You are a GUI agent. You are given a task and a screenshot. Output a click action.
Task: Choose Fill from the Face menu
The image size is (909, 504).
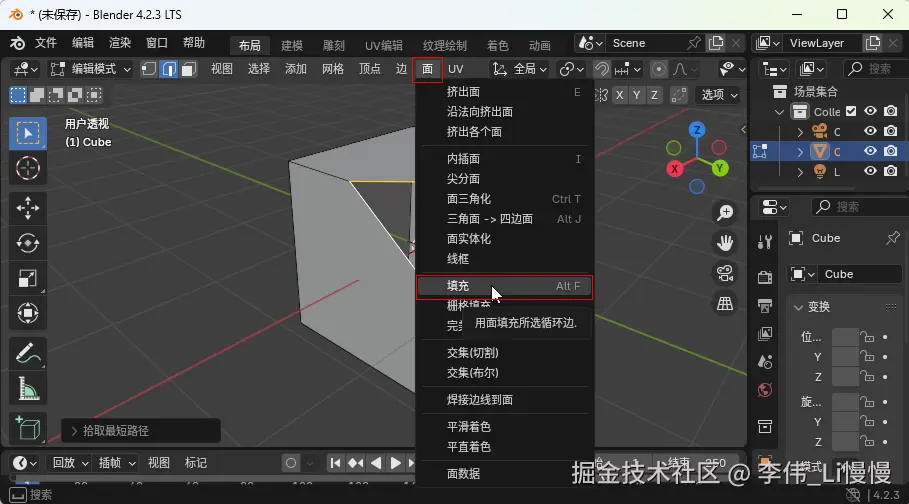pyautogui.click(x=504, y=286)
